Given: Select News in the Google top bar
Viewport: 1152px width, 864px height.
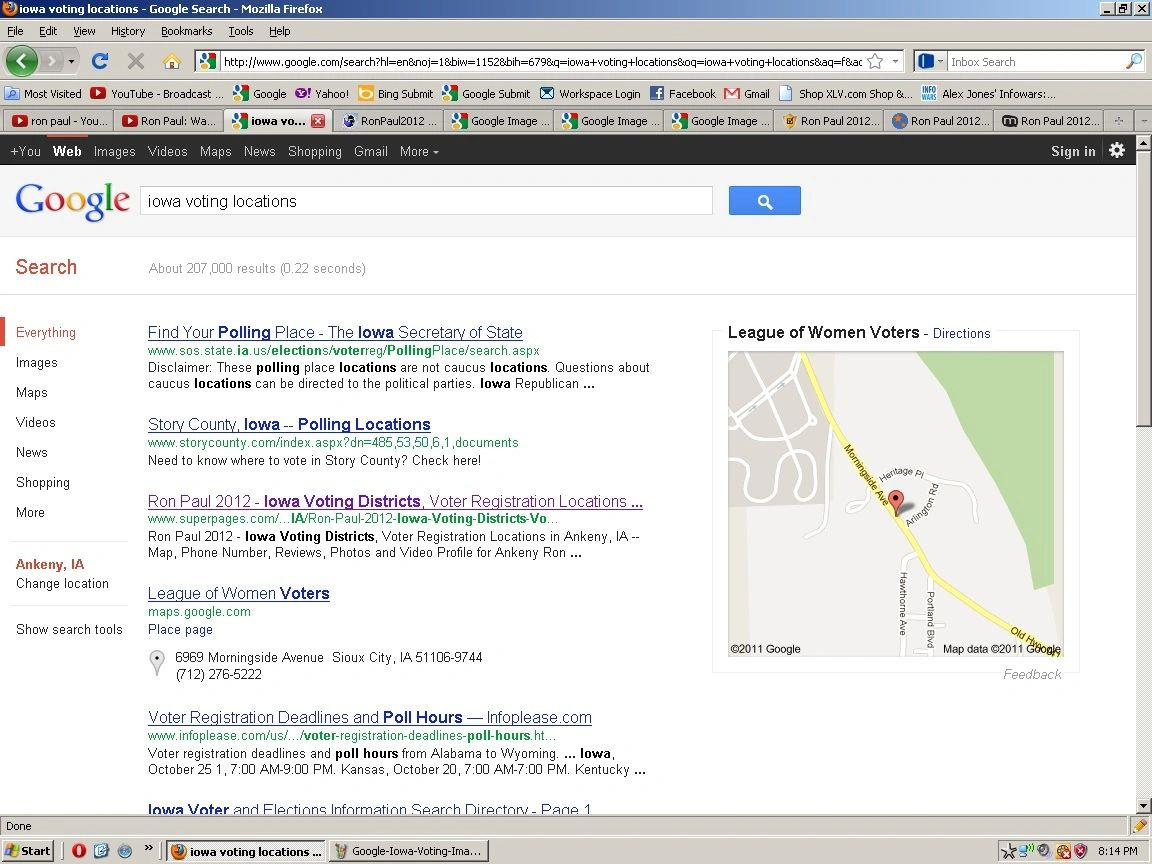Looking at the screenshot, I should (259, 151).
